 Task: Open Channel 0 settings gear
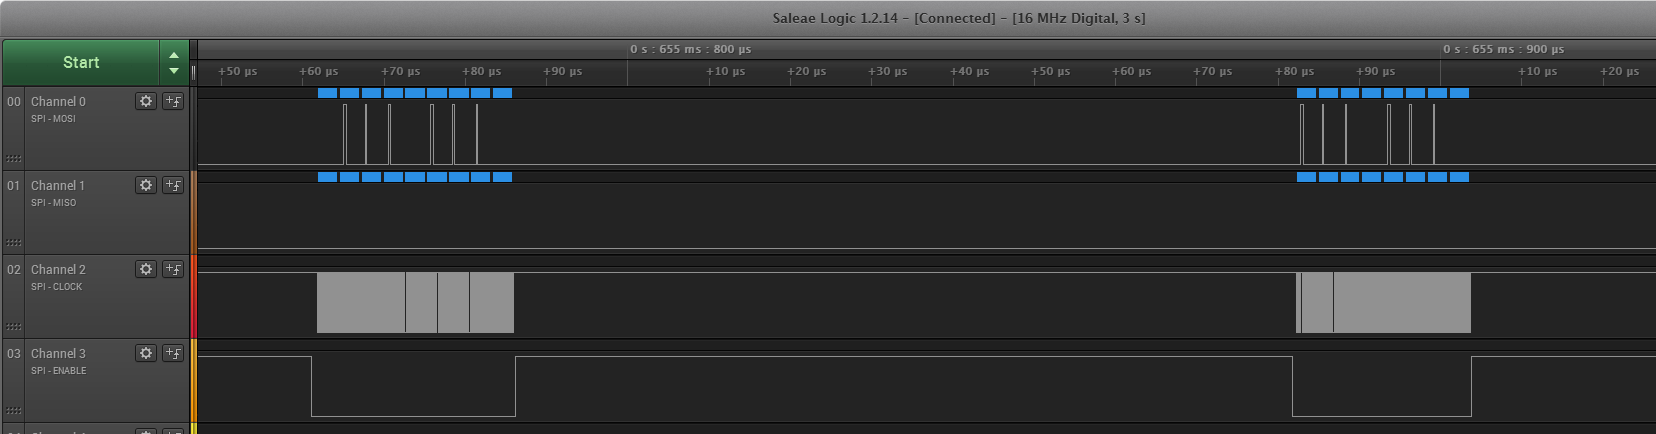point(146,101)
